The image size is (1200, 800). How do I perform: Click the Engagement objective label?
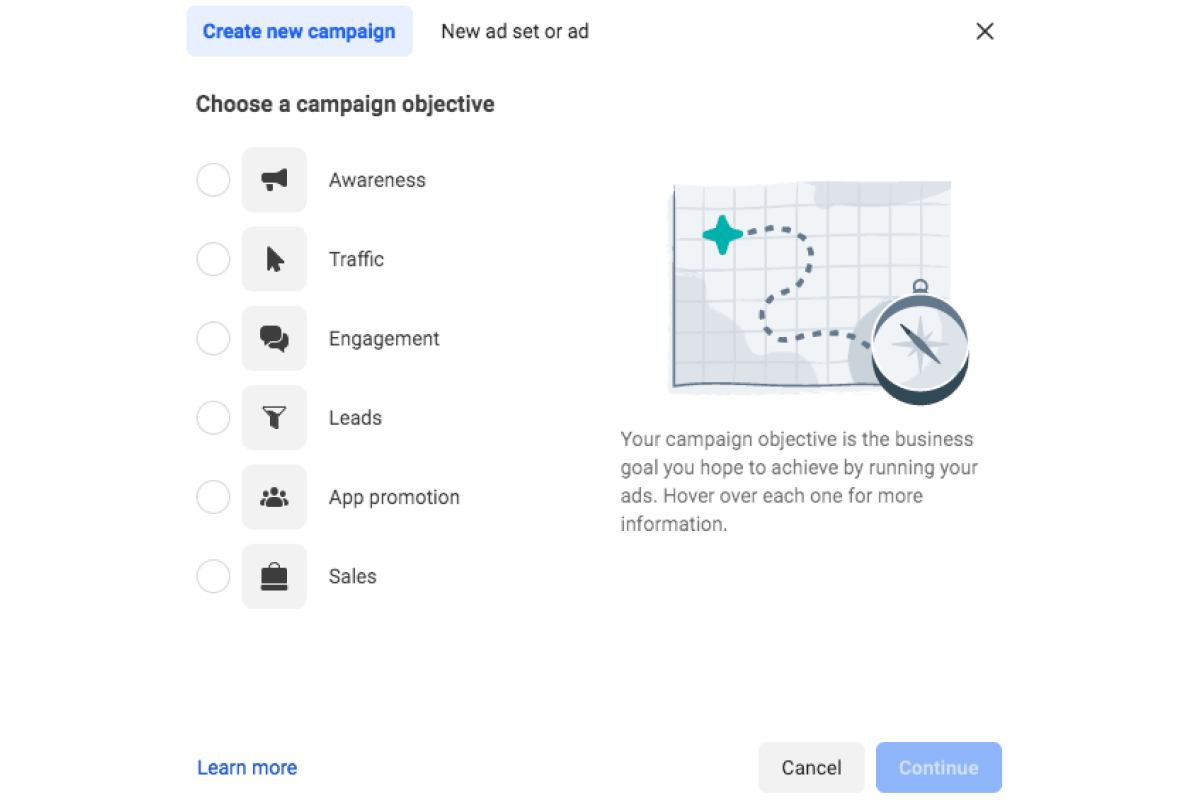(384, 339)
